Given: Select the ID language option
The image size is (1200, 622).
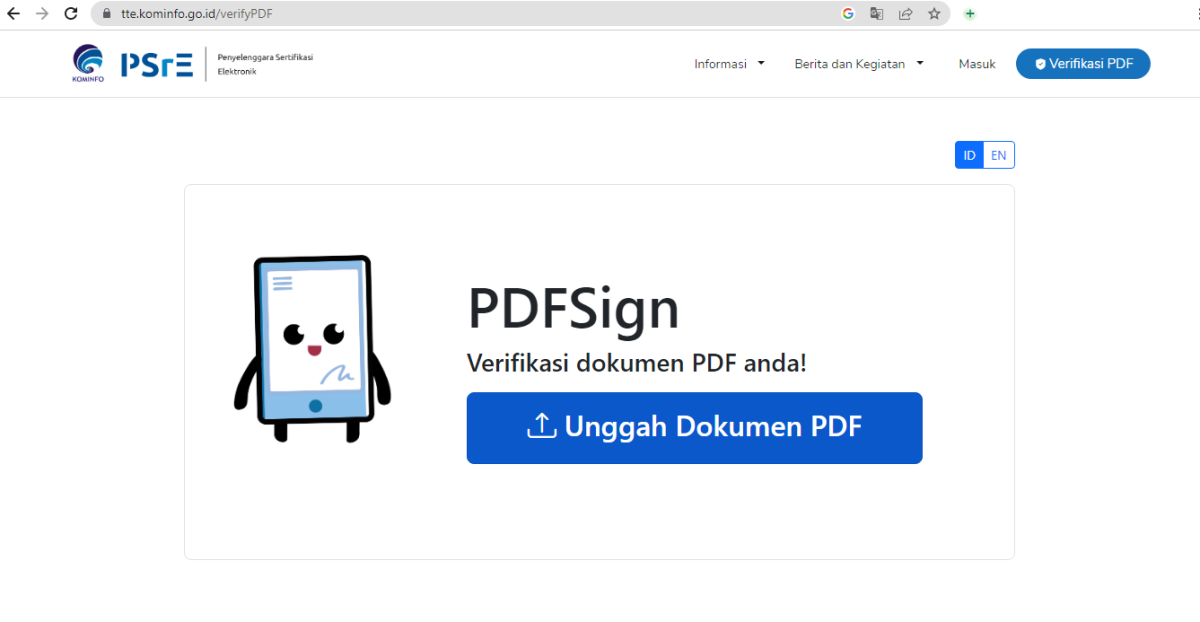Looking at the screenshot, I should [970, 155].
